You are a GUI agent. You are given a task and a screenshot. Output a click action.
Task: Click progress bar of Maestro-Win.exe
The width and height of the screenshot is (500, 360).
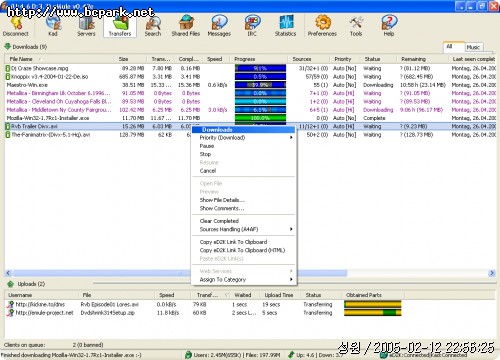pyautogui.click(x=260, y=85)
